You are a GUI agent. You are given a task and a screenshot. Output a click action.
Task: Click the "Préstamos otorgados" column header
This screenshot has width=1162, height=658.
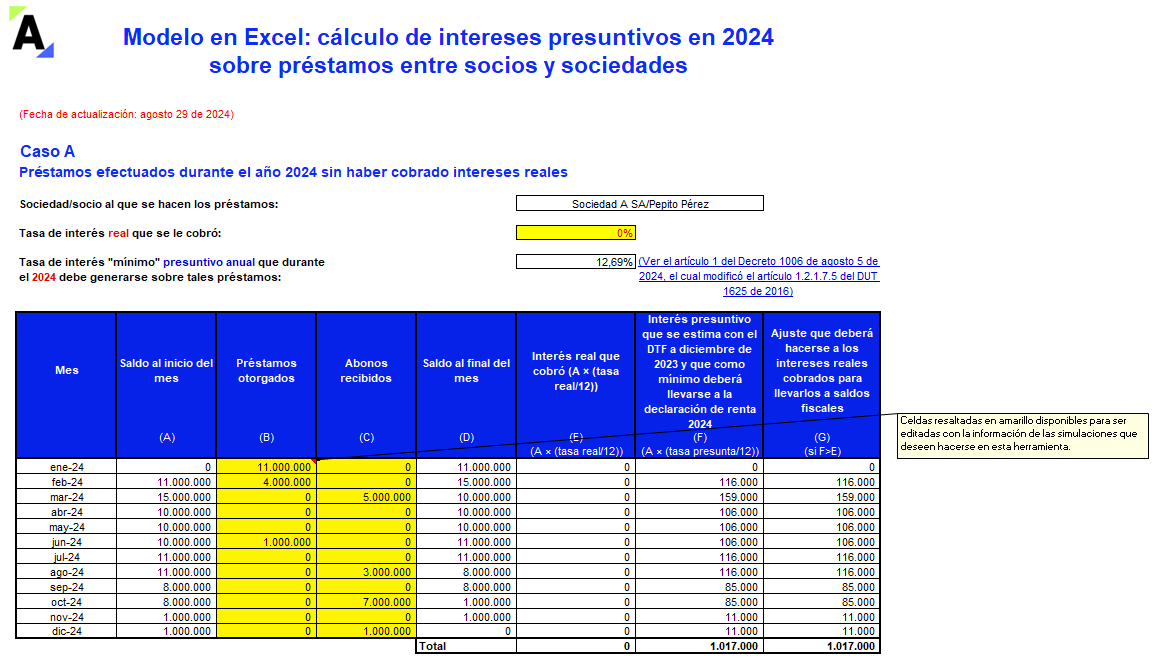(x=266, y=385)
